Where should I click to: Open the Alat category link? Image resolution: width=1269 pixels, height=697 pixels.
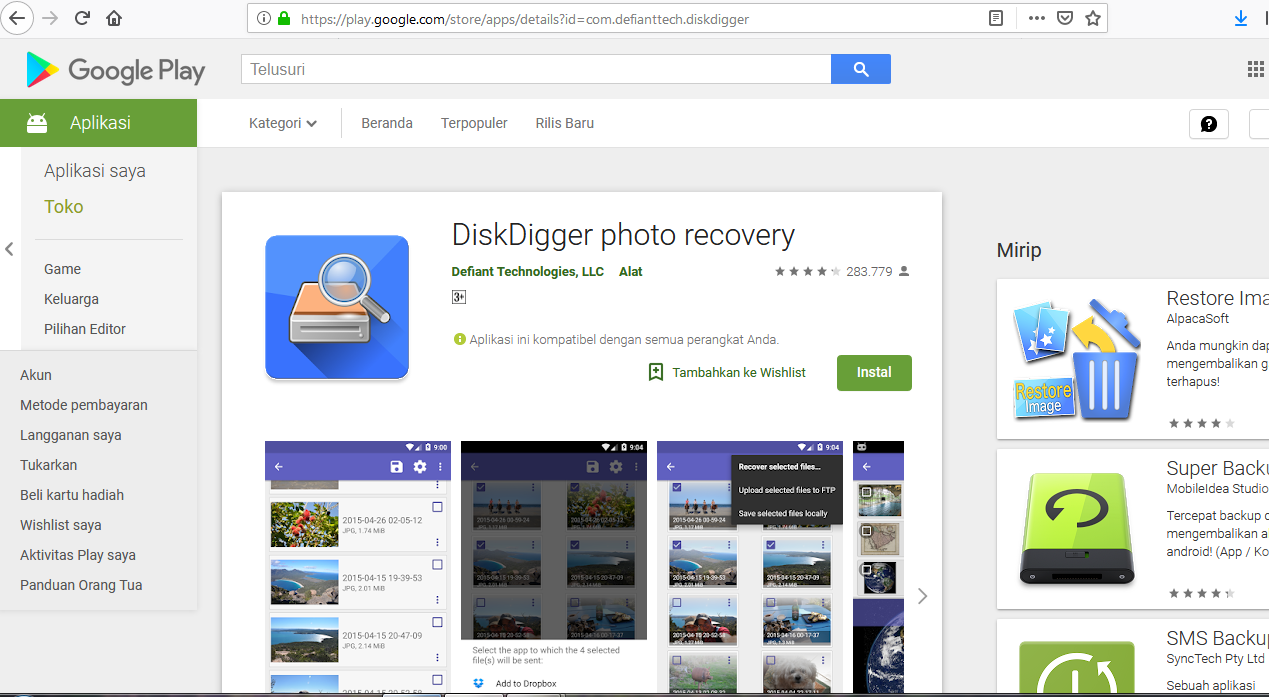point(631,271)
